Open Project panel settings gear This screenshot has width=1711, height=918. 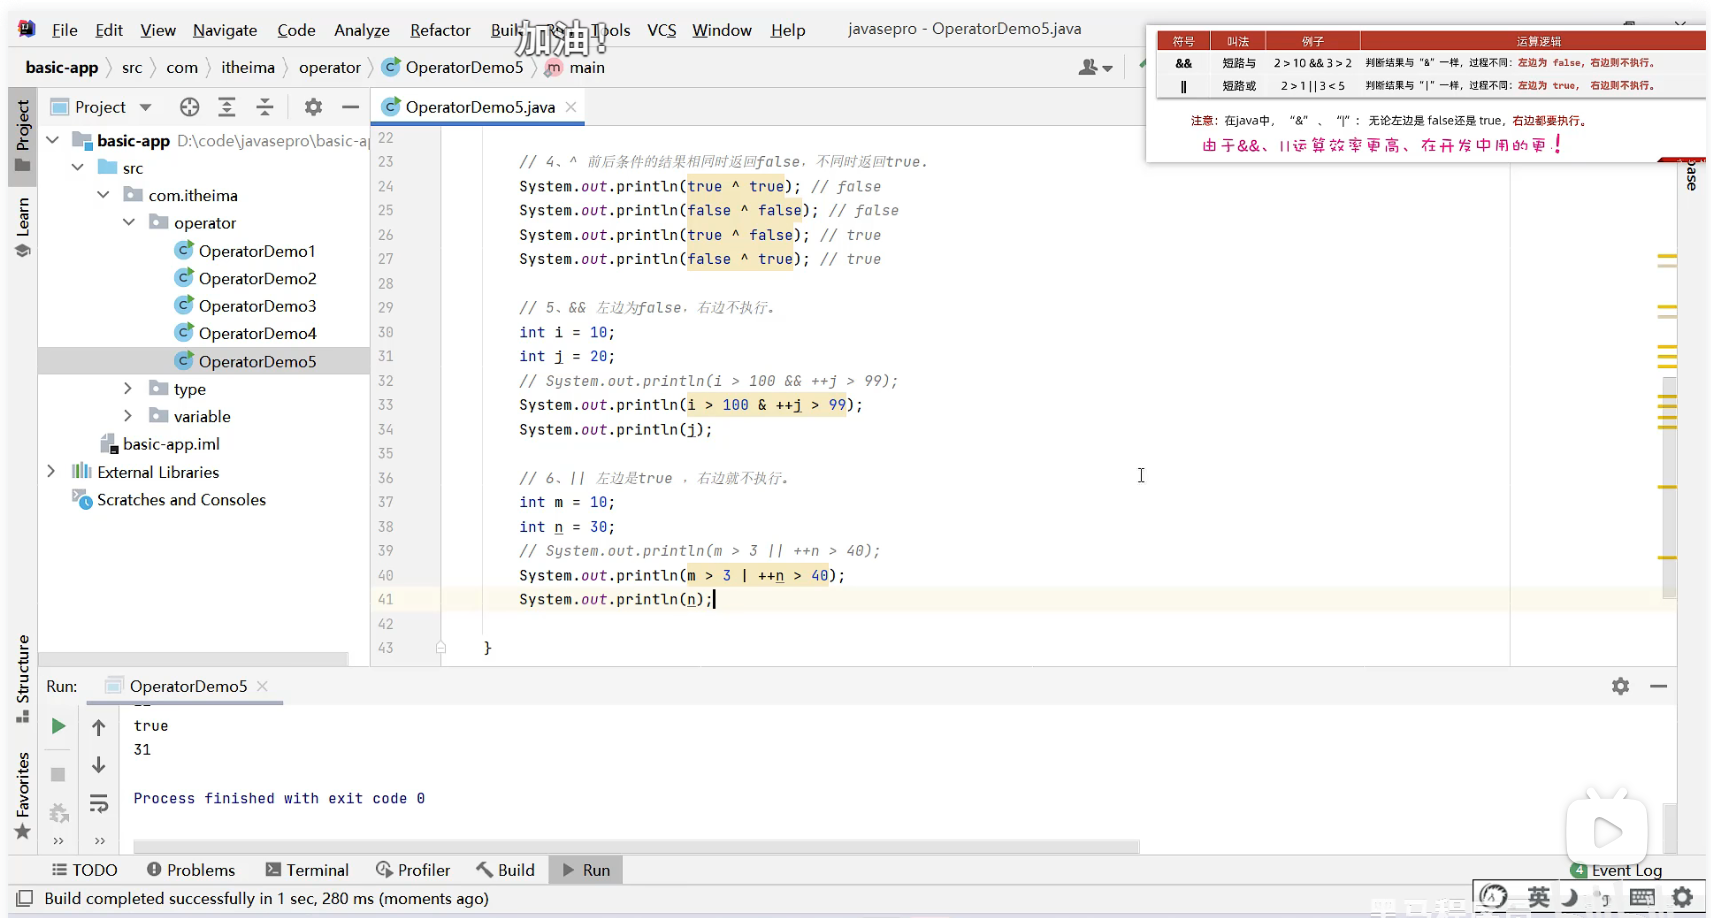[313, 107]
